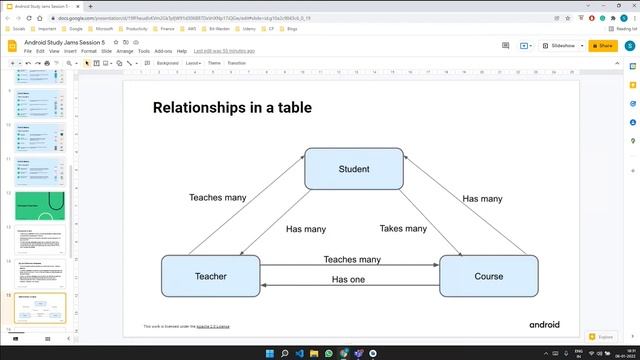Bookmark this tab with the star icon
The image size is (640, 360).
[x=567, y=18]
